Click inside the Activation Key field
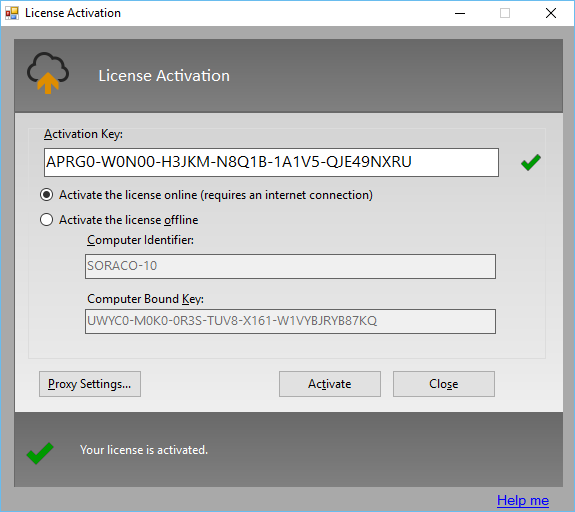Image resolution: width=575 pixels, height=512 pixels. [x=271, y=162]
